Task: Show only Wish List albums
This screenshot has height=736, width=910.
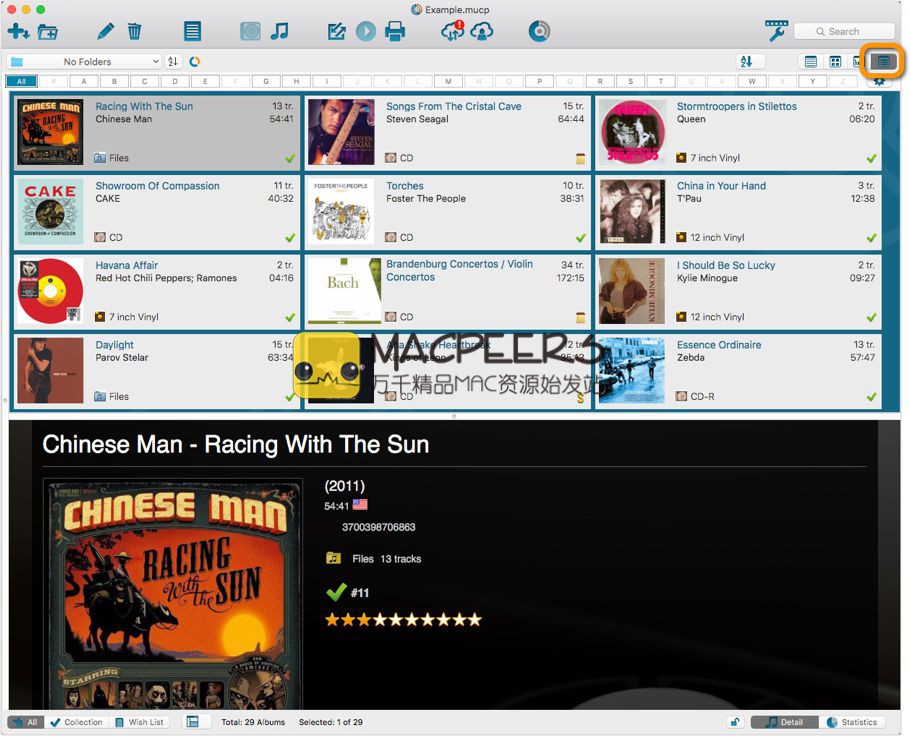Action: pyautogui.click(x=139, y=722)
